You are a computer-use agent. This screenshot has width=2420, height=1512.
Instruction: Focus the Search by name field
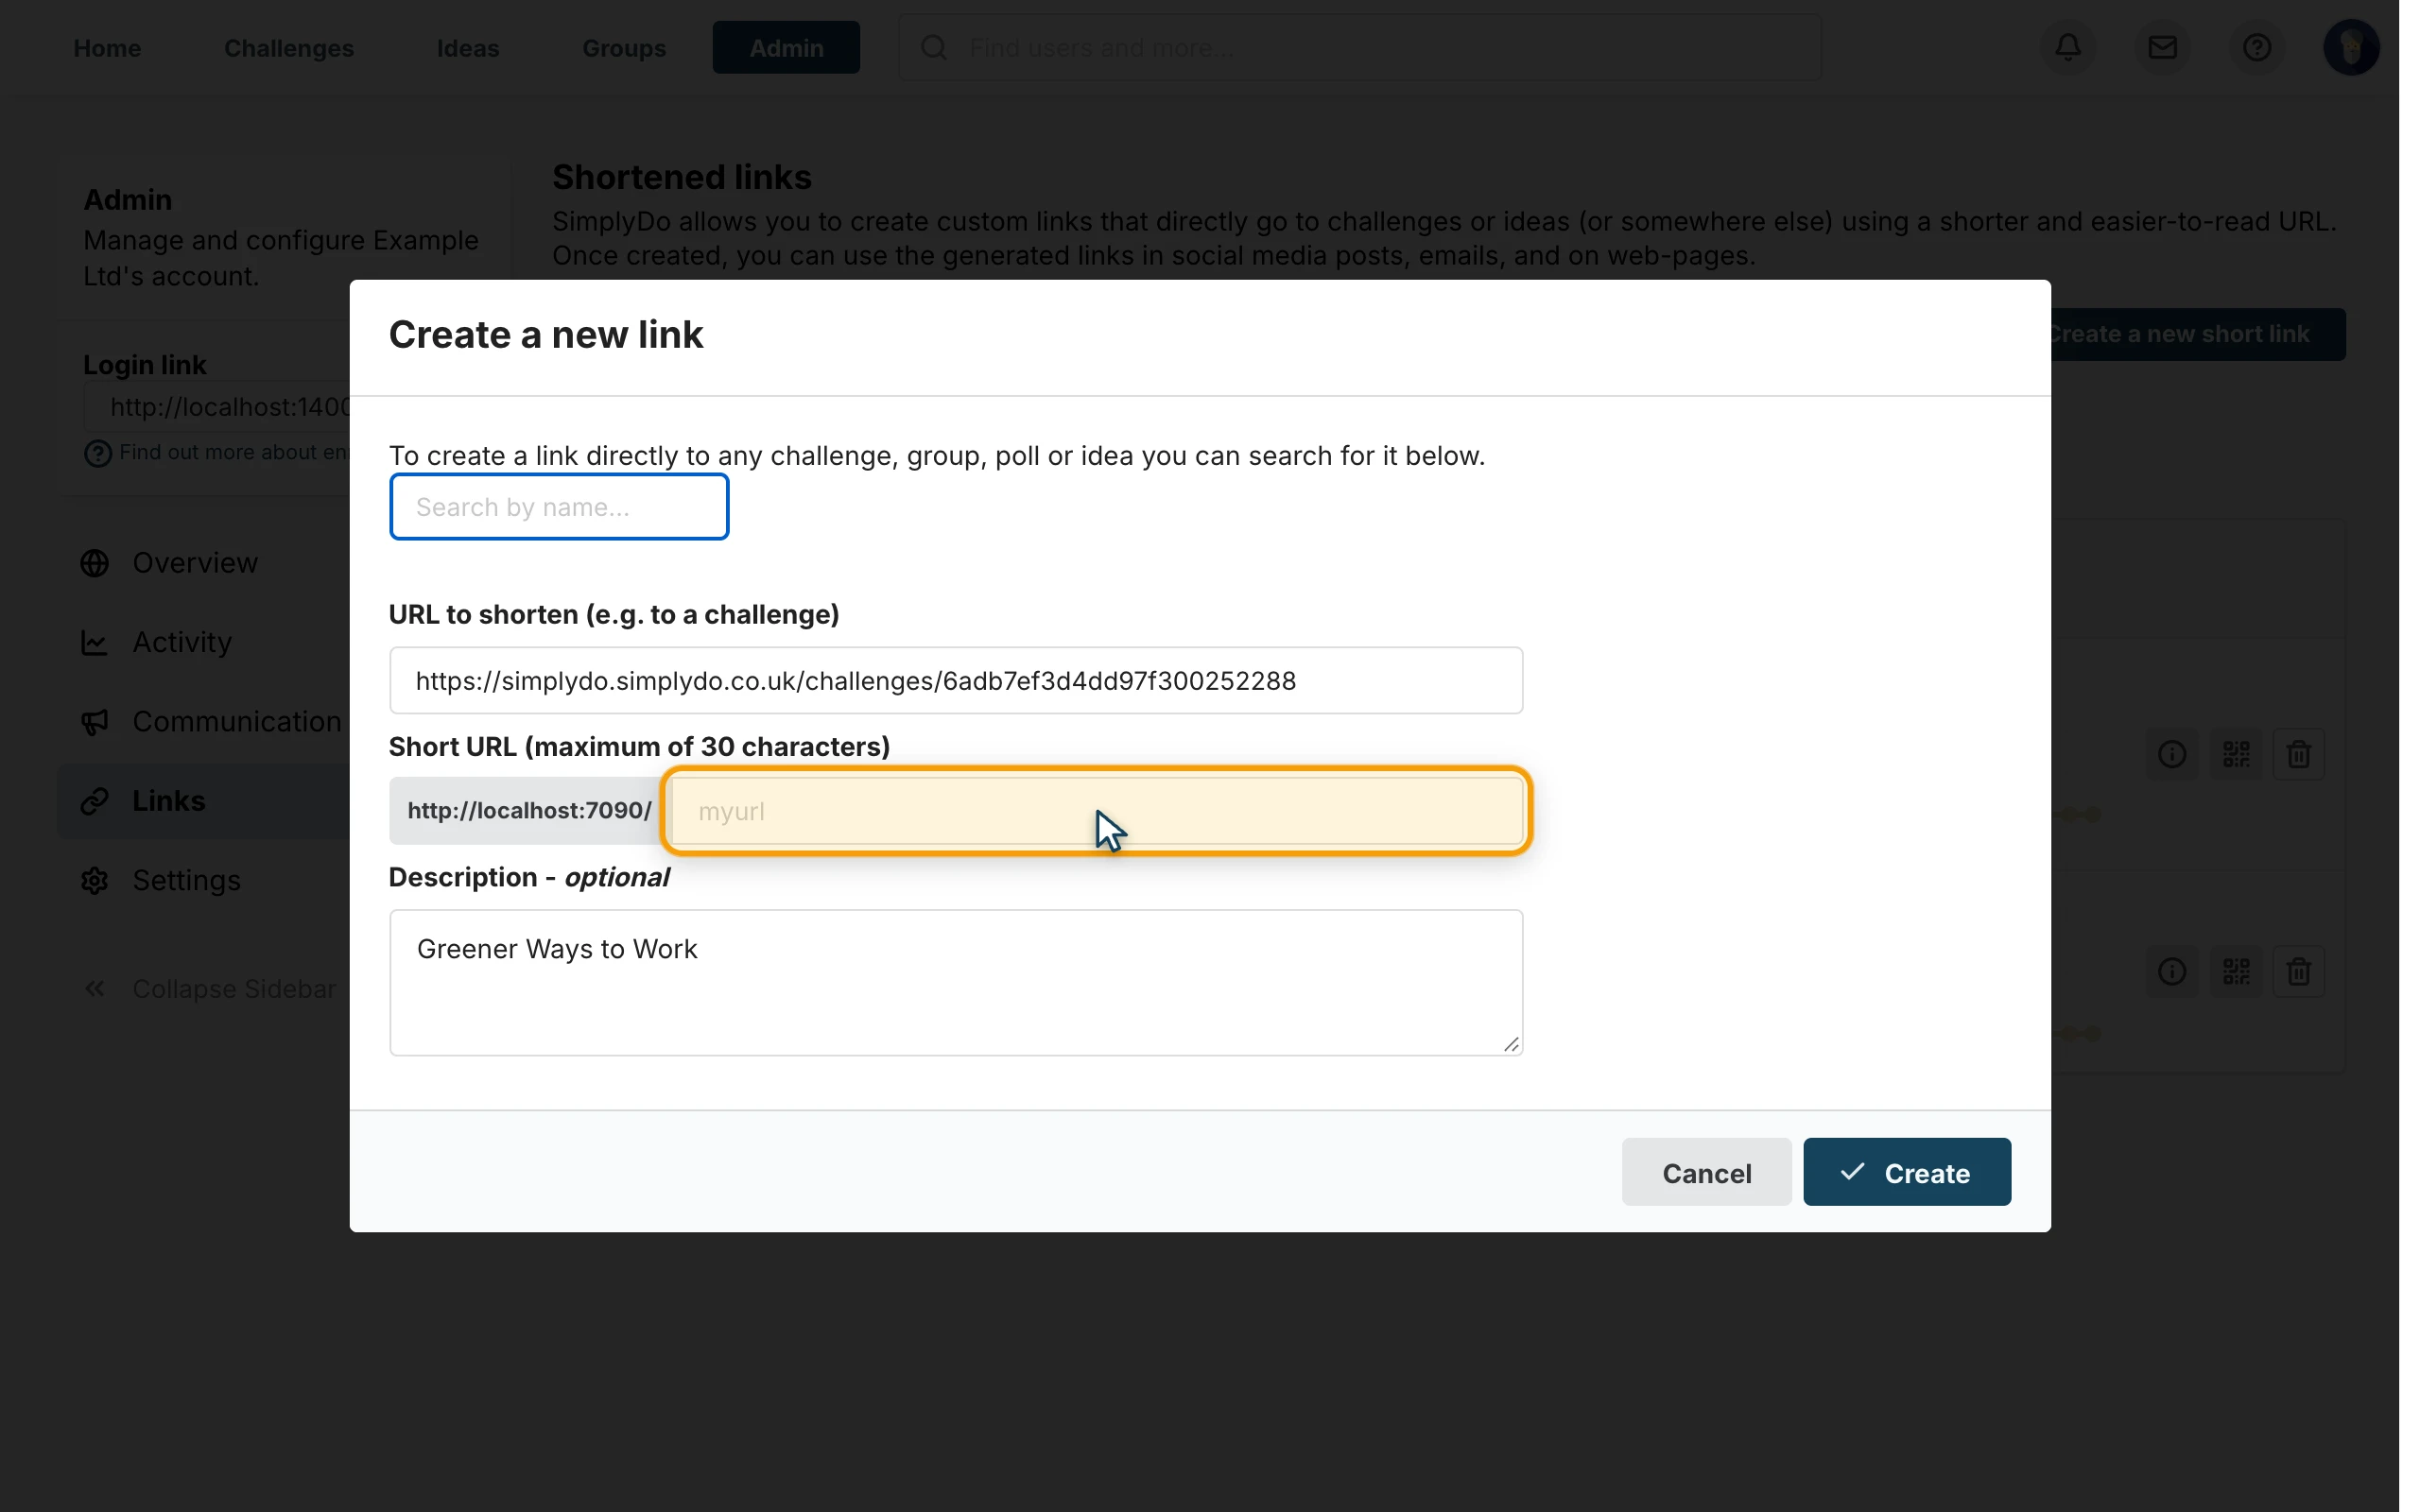(x=559, y=507)
